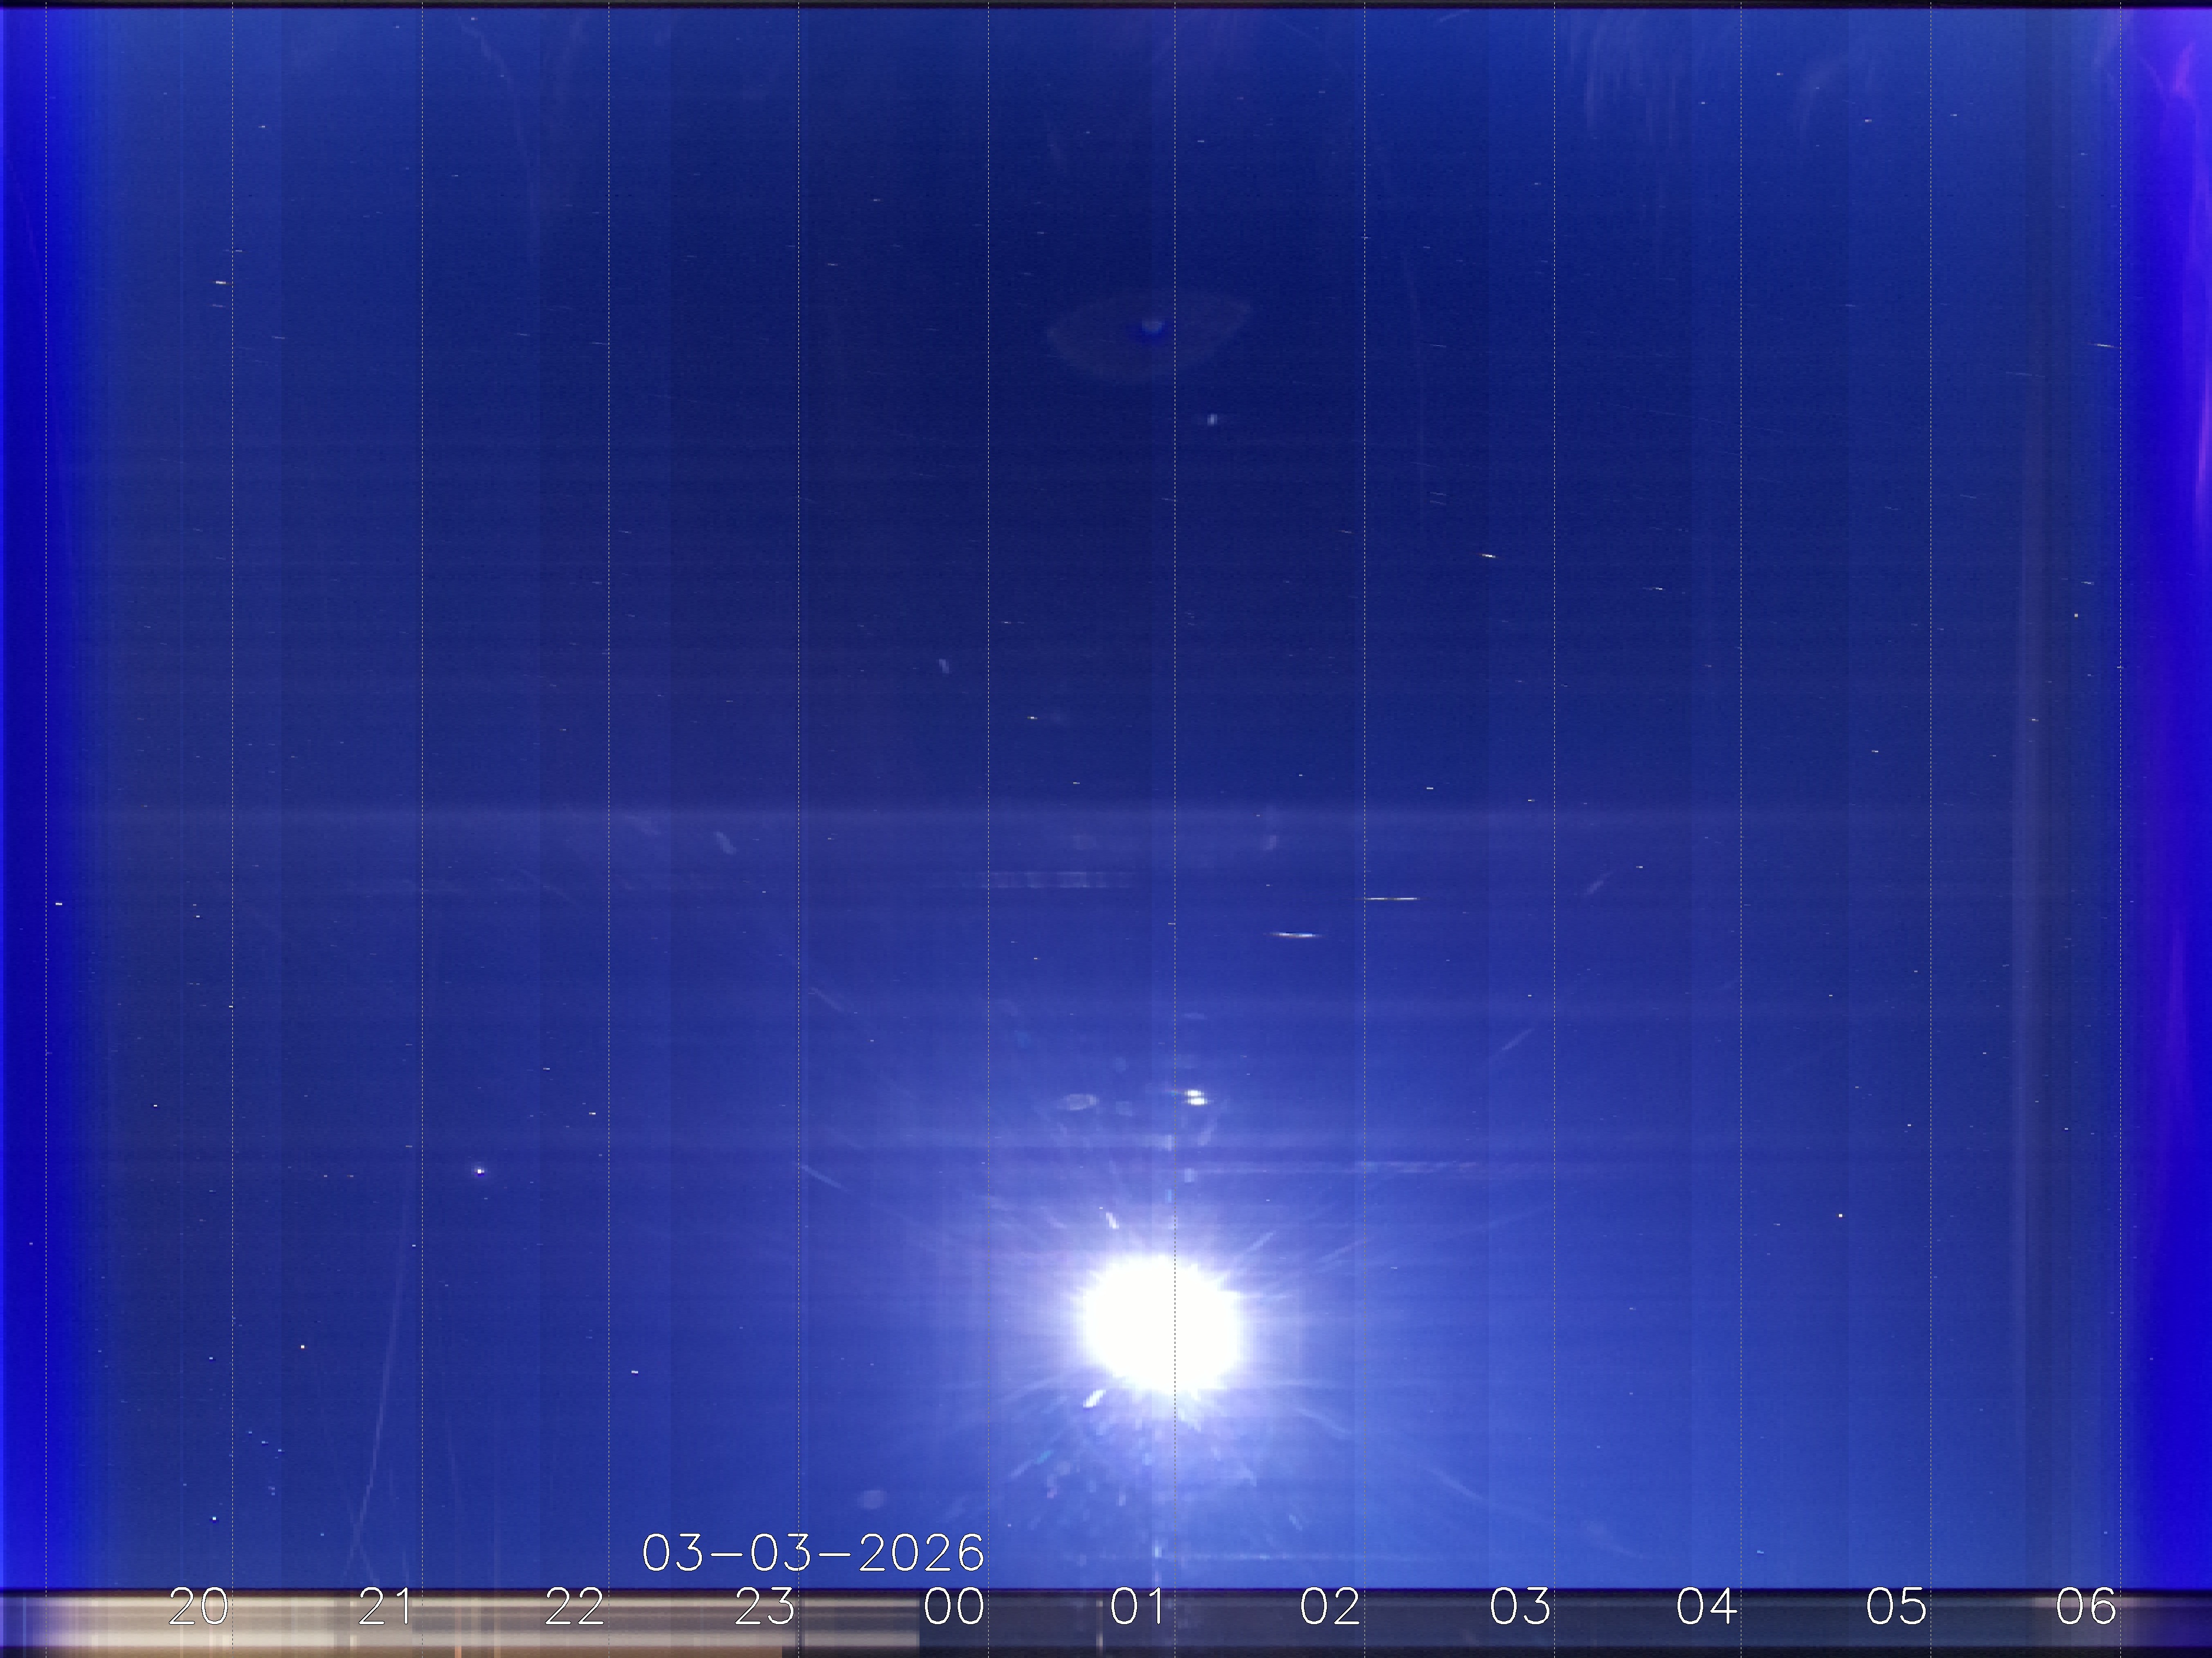
Task: Click the bright star left of 22
Action: pos(480,1170)
